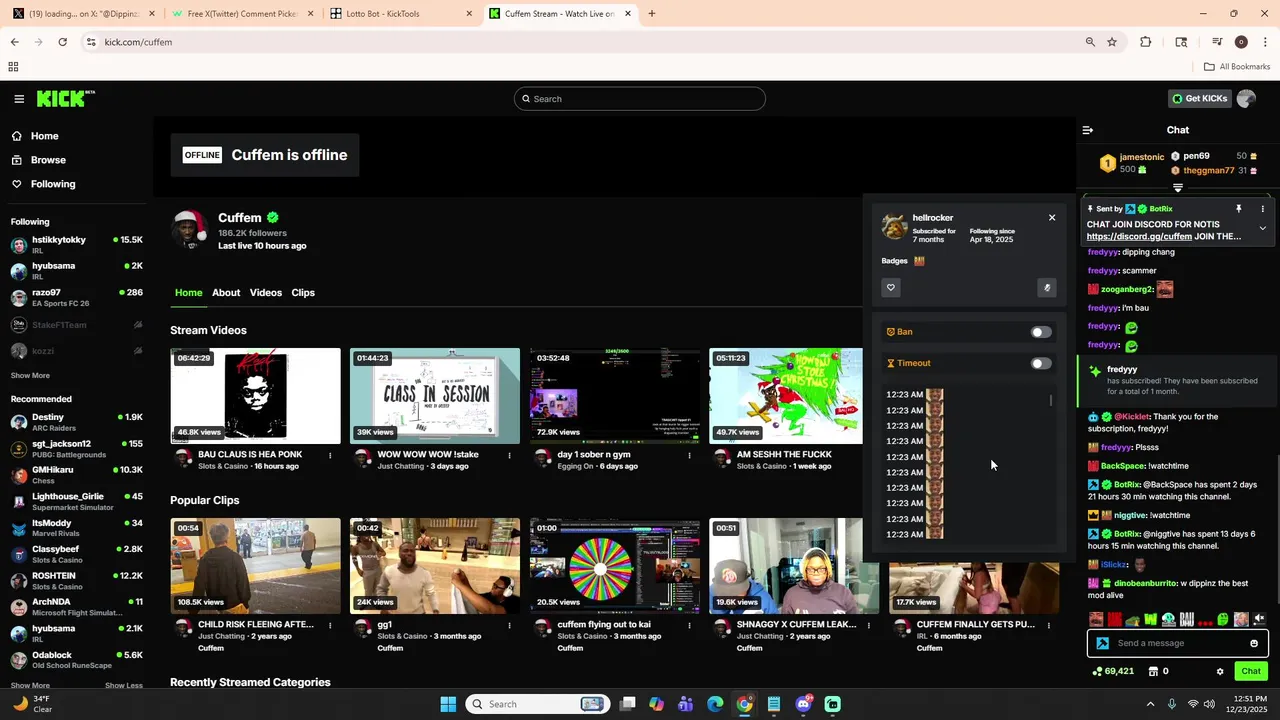The height and width of the screenshot is (720, 1280).
Task: Toggle the Ban switch for hellrocker
Action: [1041, 332]
